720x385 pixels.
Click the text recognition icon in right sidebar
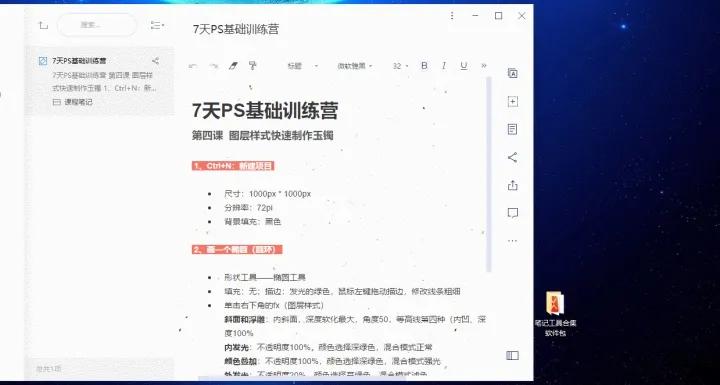[512, 73]
